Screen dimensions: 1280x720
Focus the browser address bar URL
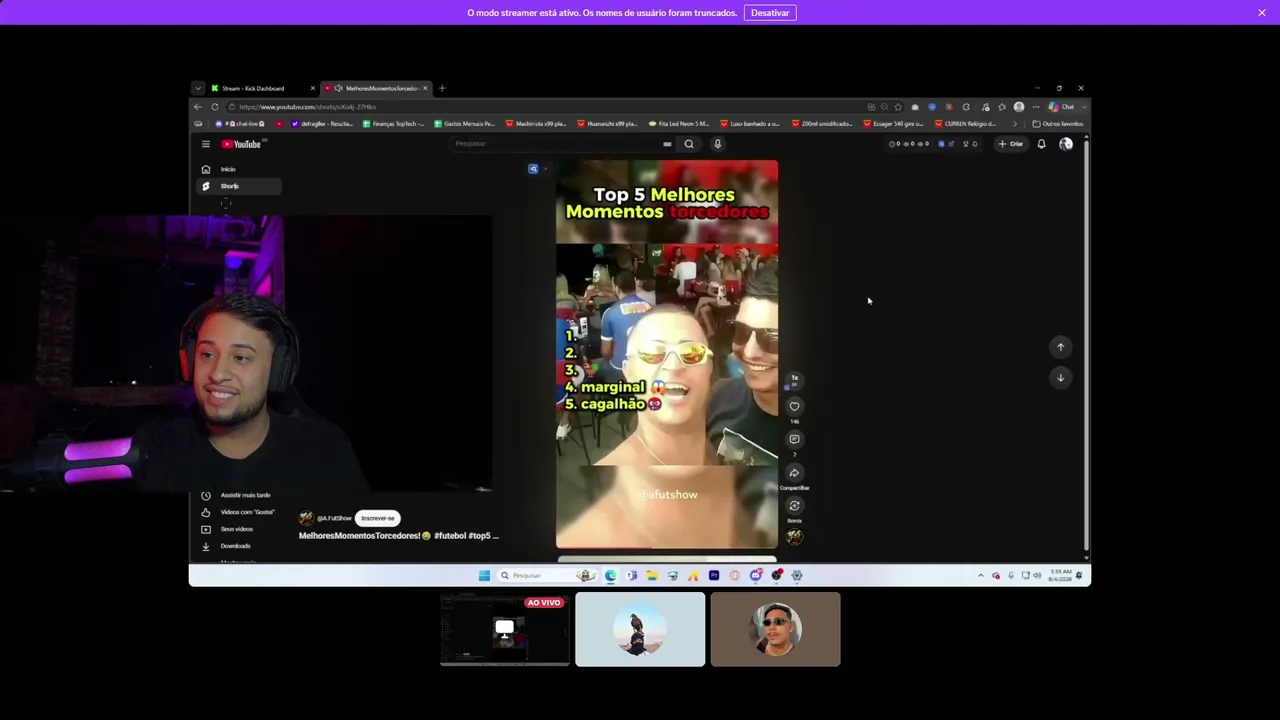(308, 107)
